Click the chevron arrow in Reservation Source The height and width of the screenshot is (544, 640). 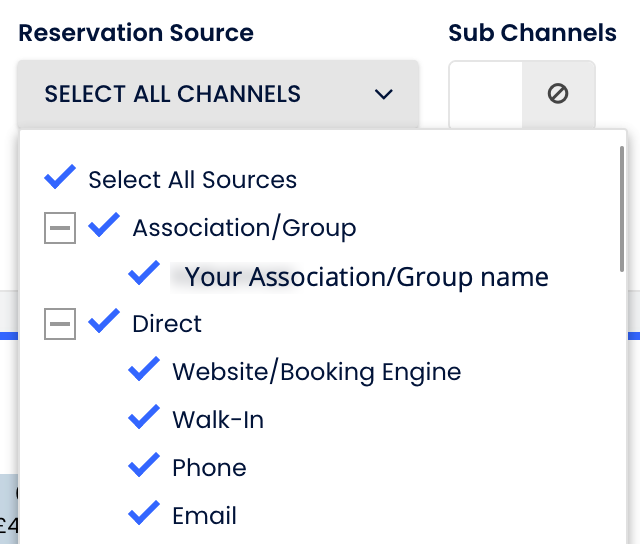point(383,95)
